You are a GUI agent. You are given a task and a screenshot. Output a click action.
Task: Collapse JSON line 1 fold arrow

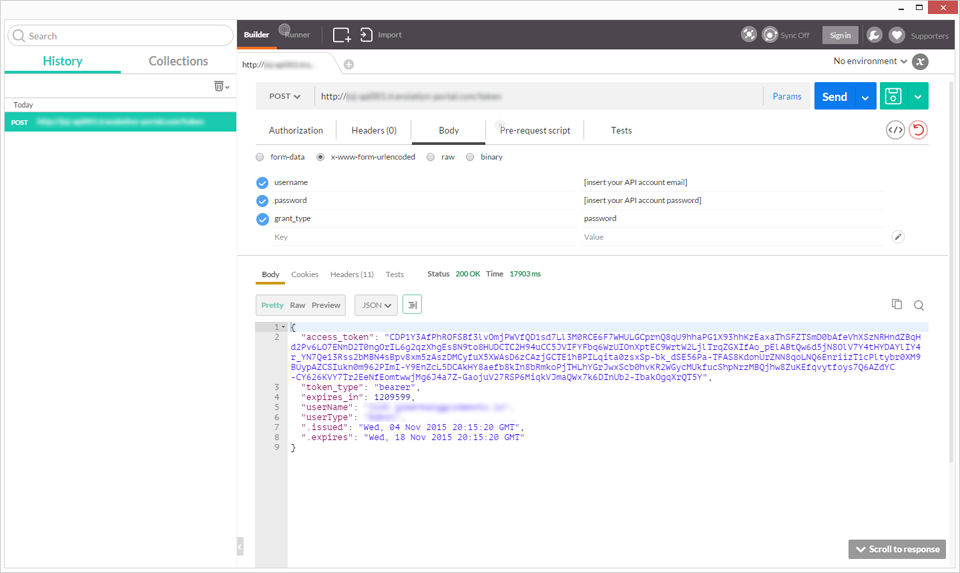pos(283,327)
